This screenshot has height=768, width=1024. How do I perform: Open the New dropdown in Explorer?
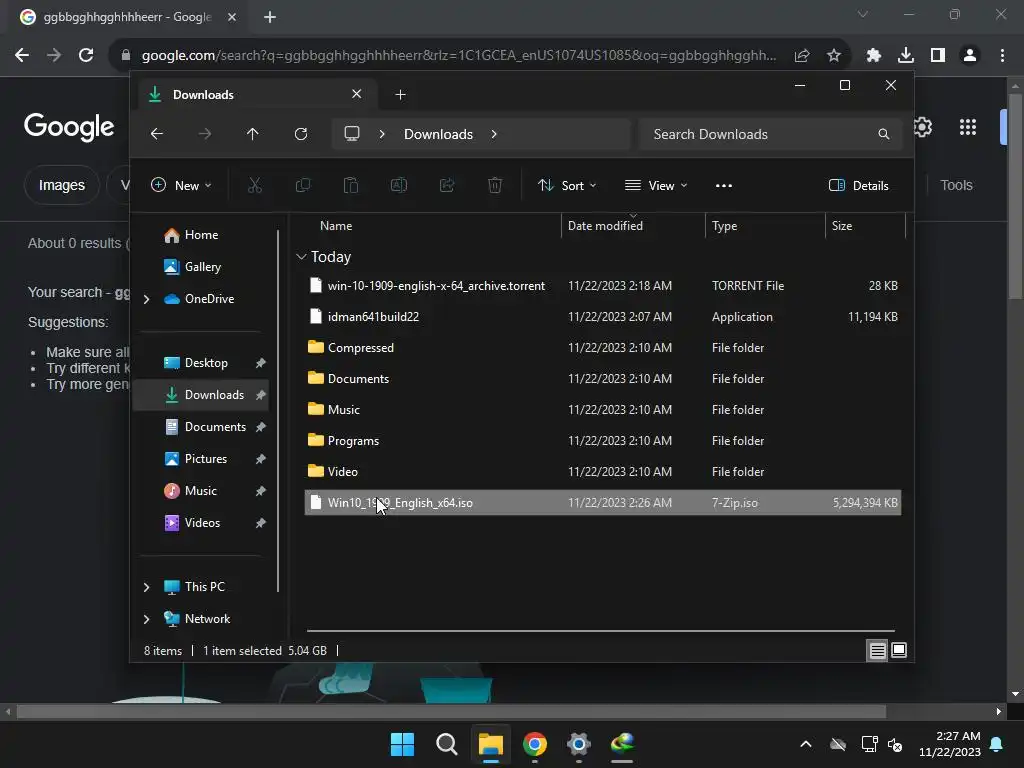[181, 185]
